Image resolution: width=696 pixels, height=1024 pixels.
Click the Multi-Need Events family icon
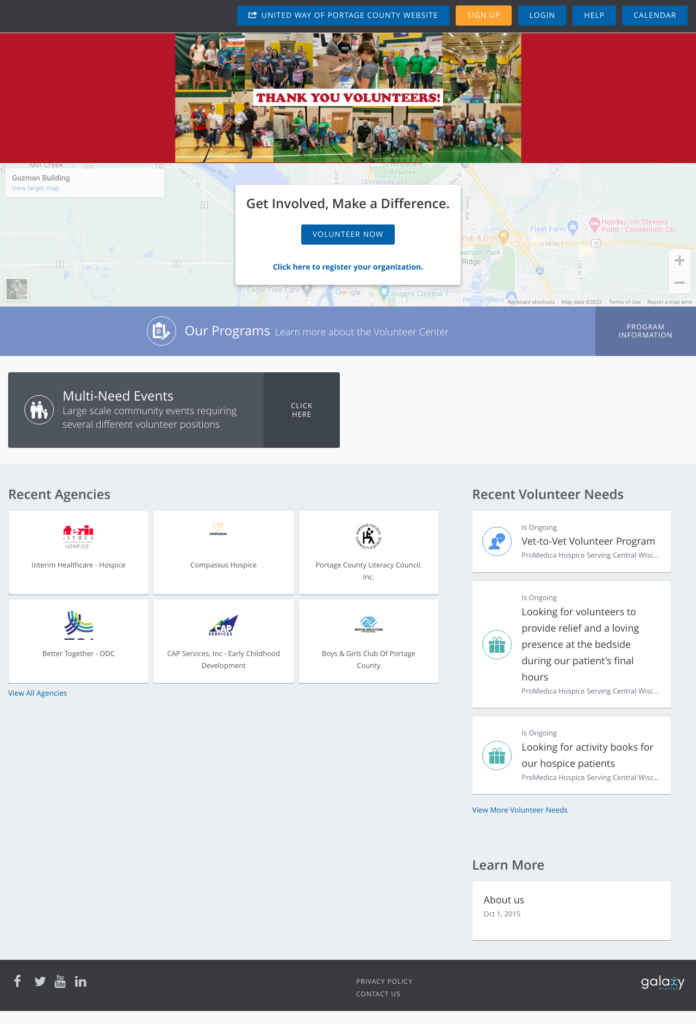click(x=39, y=410)
